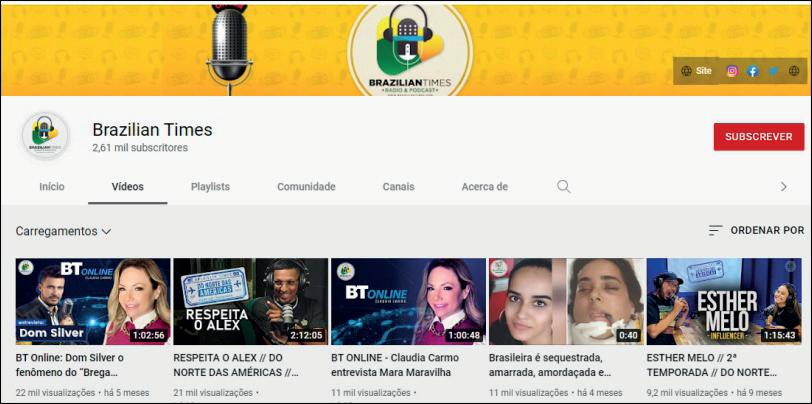This screenshot has height=404, width=812.
Task: Show more tabs with the right chevron
Action: (784, 186)
